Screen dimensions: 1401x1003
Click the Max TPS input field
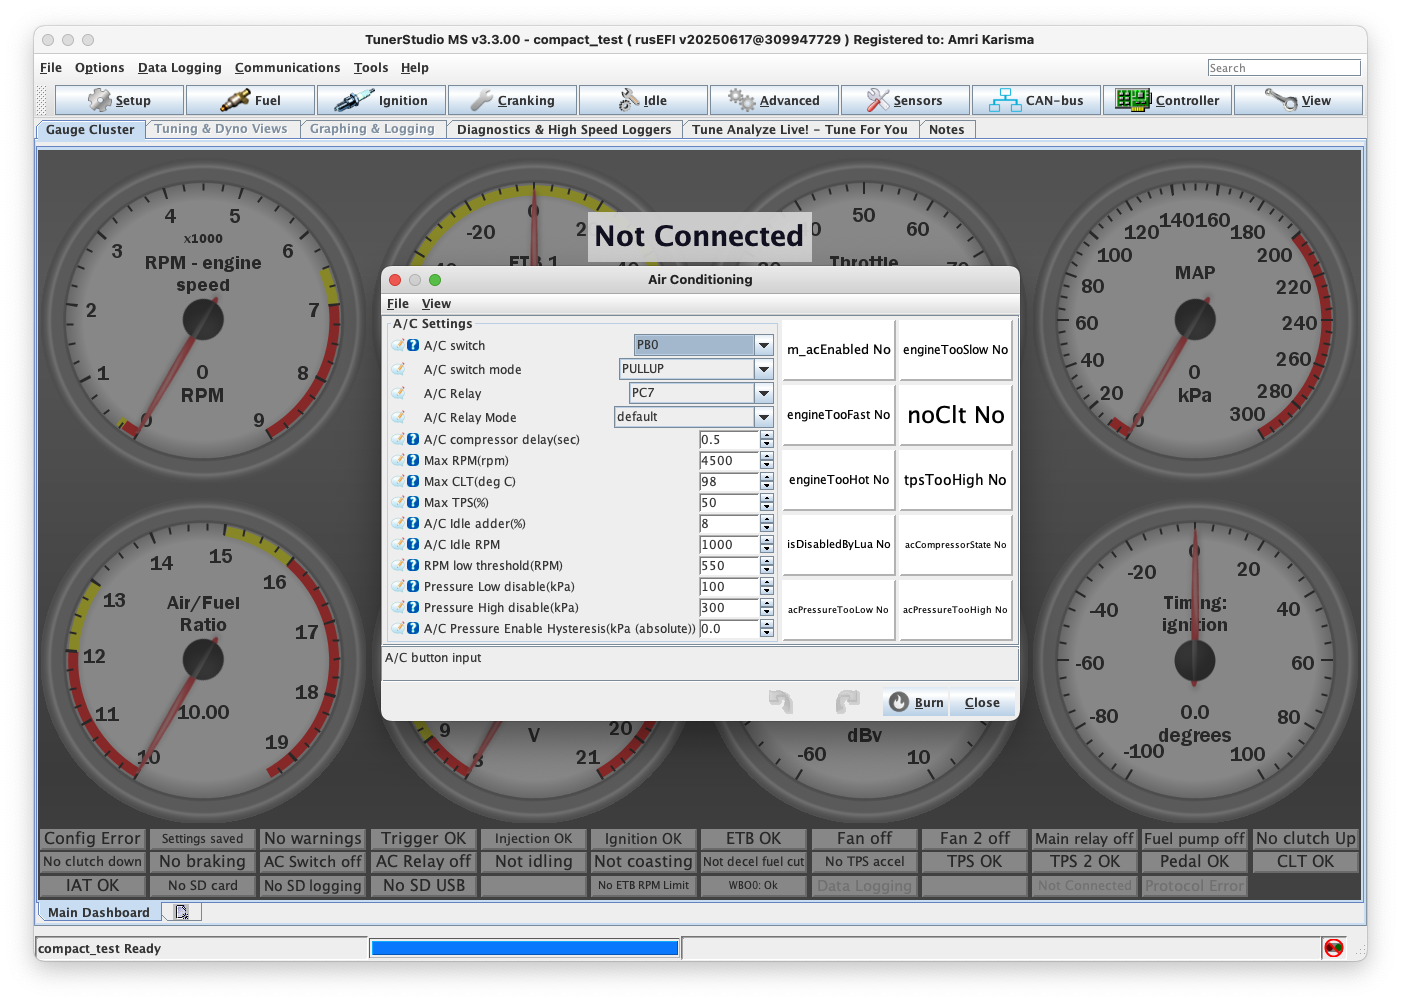(729, 503)
